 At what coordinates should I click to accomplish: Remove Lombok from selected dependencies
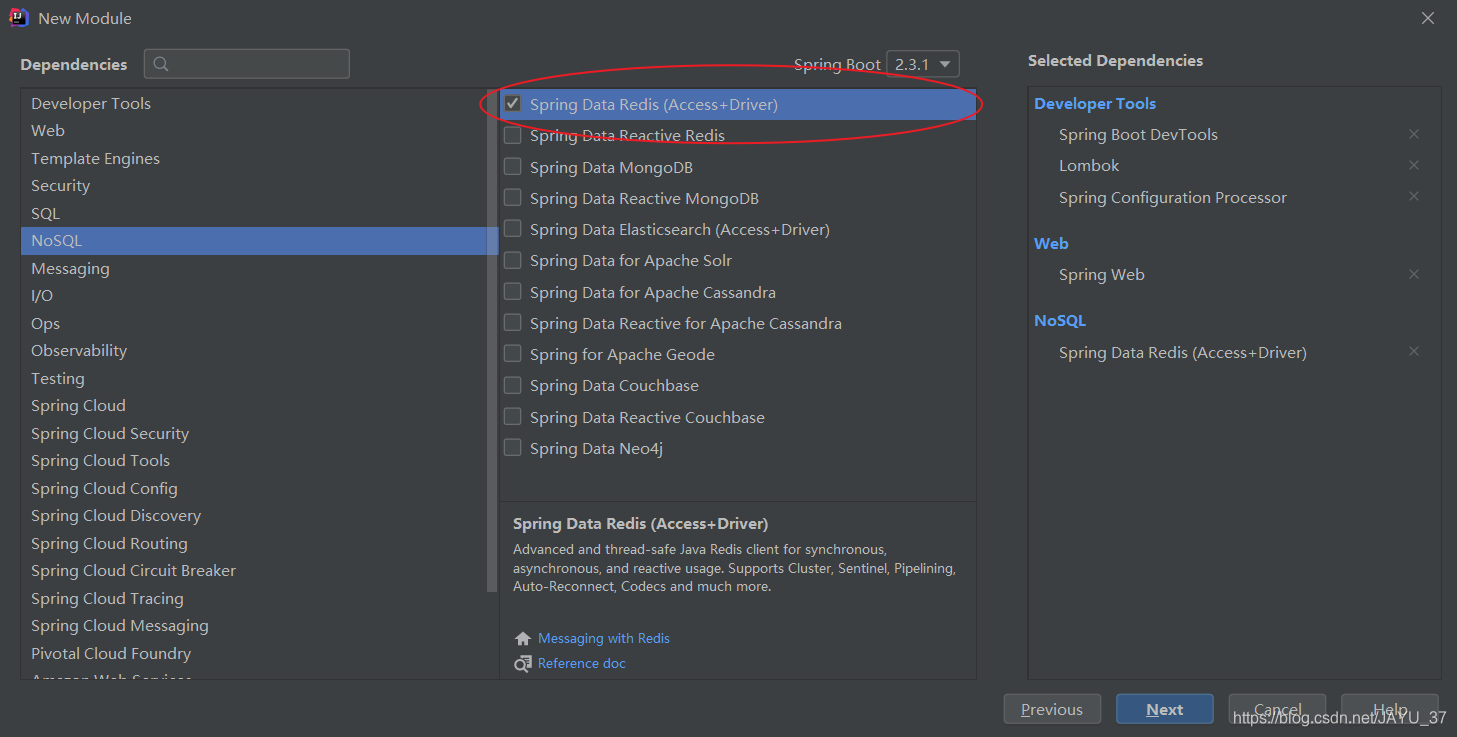1414,165
